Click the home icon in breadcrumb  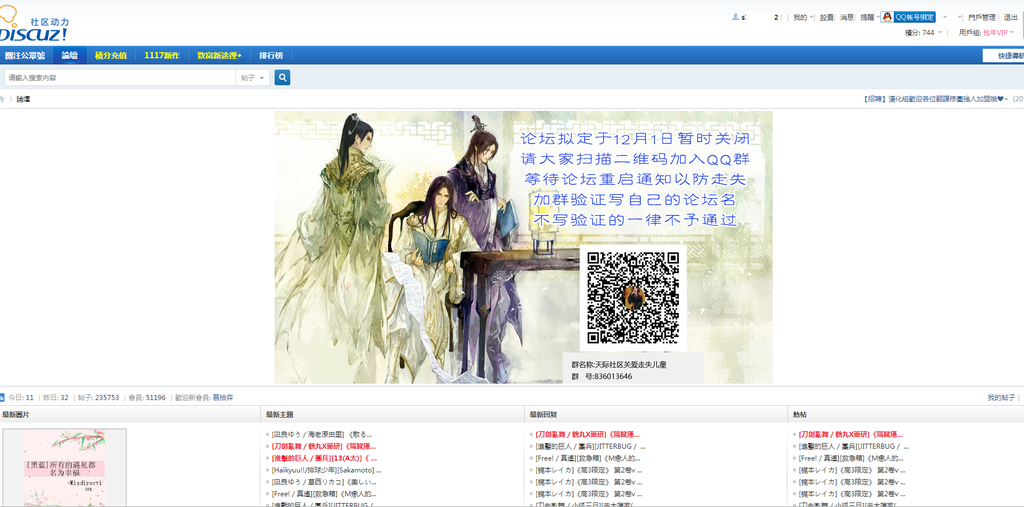[x=2, y=99]
